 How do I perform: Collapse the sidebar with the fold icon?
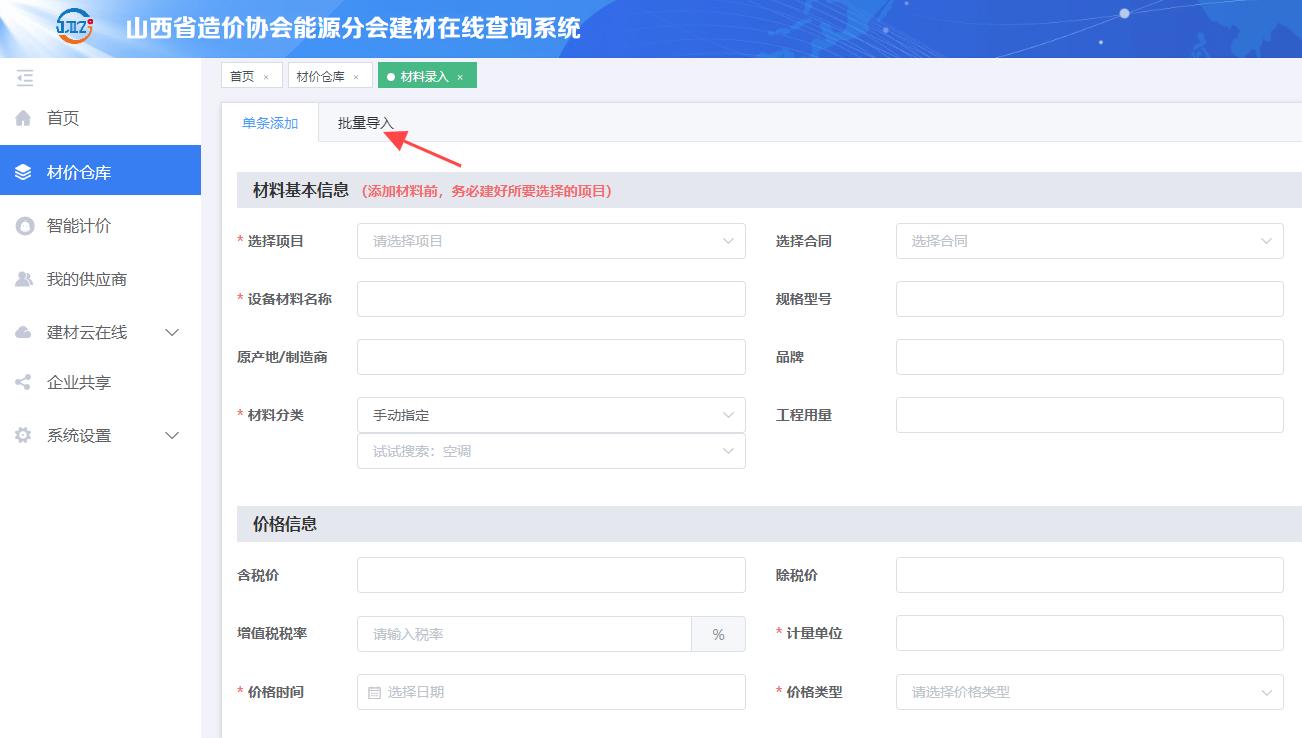pyautogui.click(x=25, y=79)
